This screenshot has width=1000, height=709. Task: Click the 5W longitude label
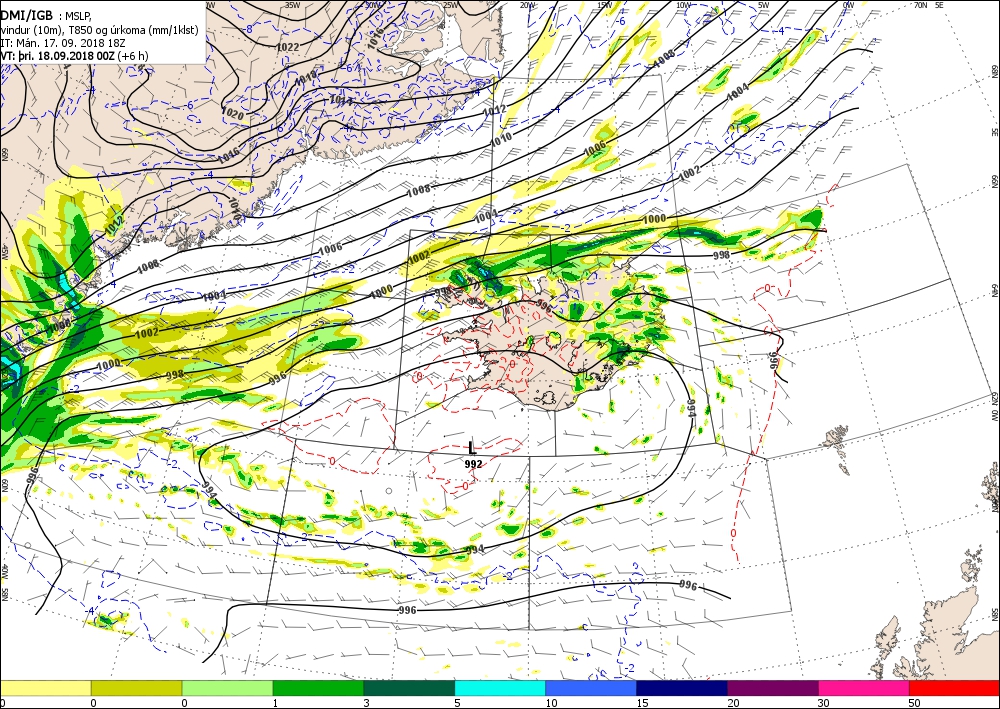(x=763, y=5)
